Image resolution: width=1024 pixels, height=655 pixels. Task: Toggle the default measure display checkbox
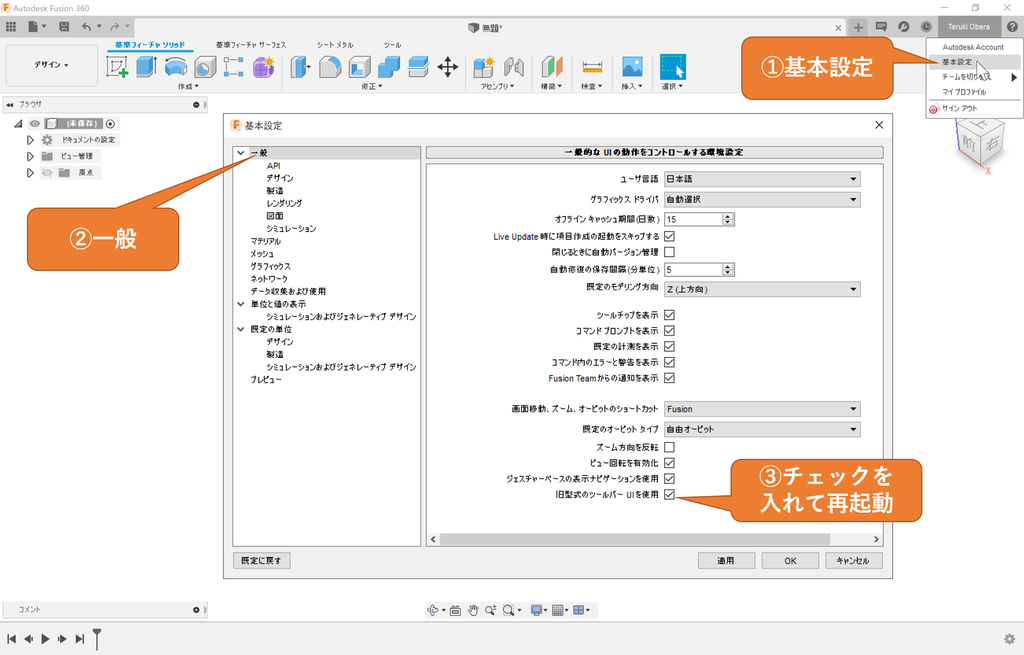[x=669, y=346]
